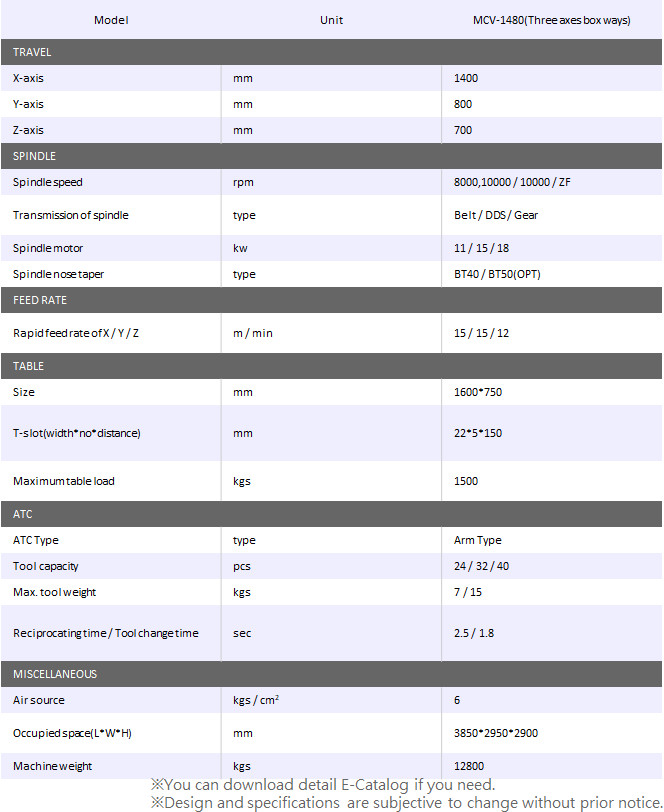Click the Unit column heading
664x812 pixels.
(x=331, y=20)
